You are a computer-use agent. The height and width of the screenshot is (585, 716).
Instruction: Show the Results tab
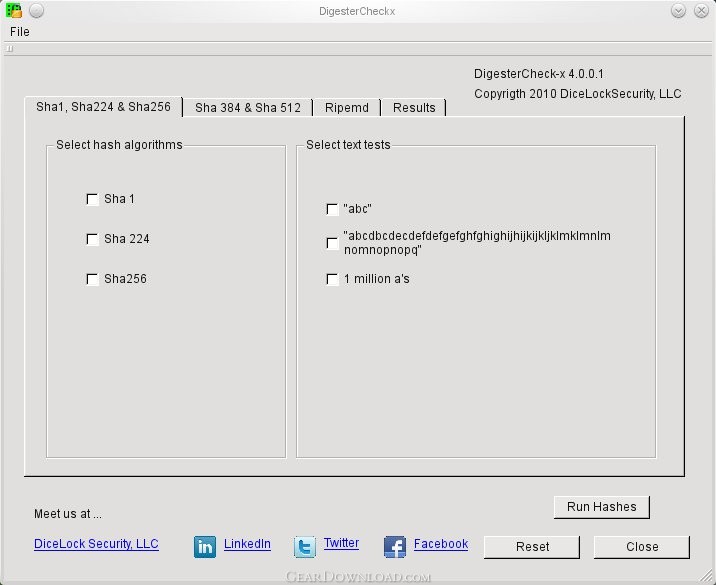pos(414,107)
